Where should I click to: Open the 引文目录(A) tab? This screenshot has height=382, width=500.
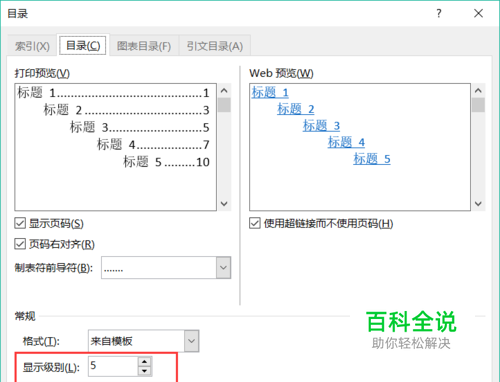click(215, 46)
